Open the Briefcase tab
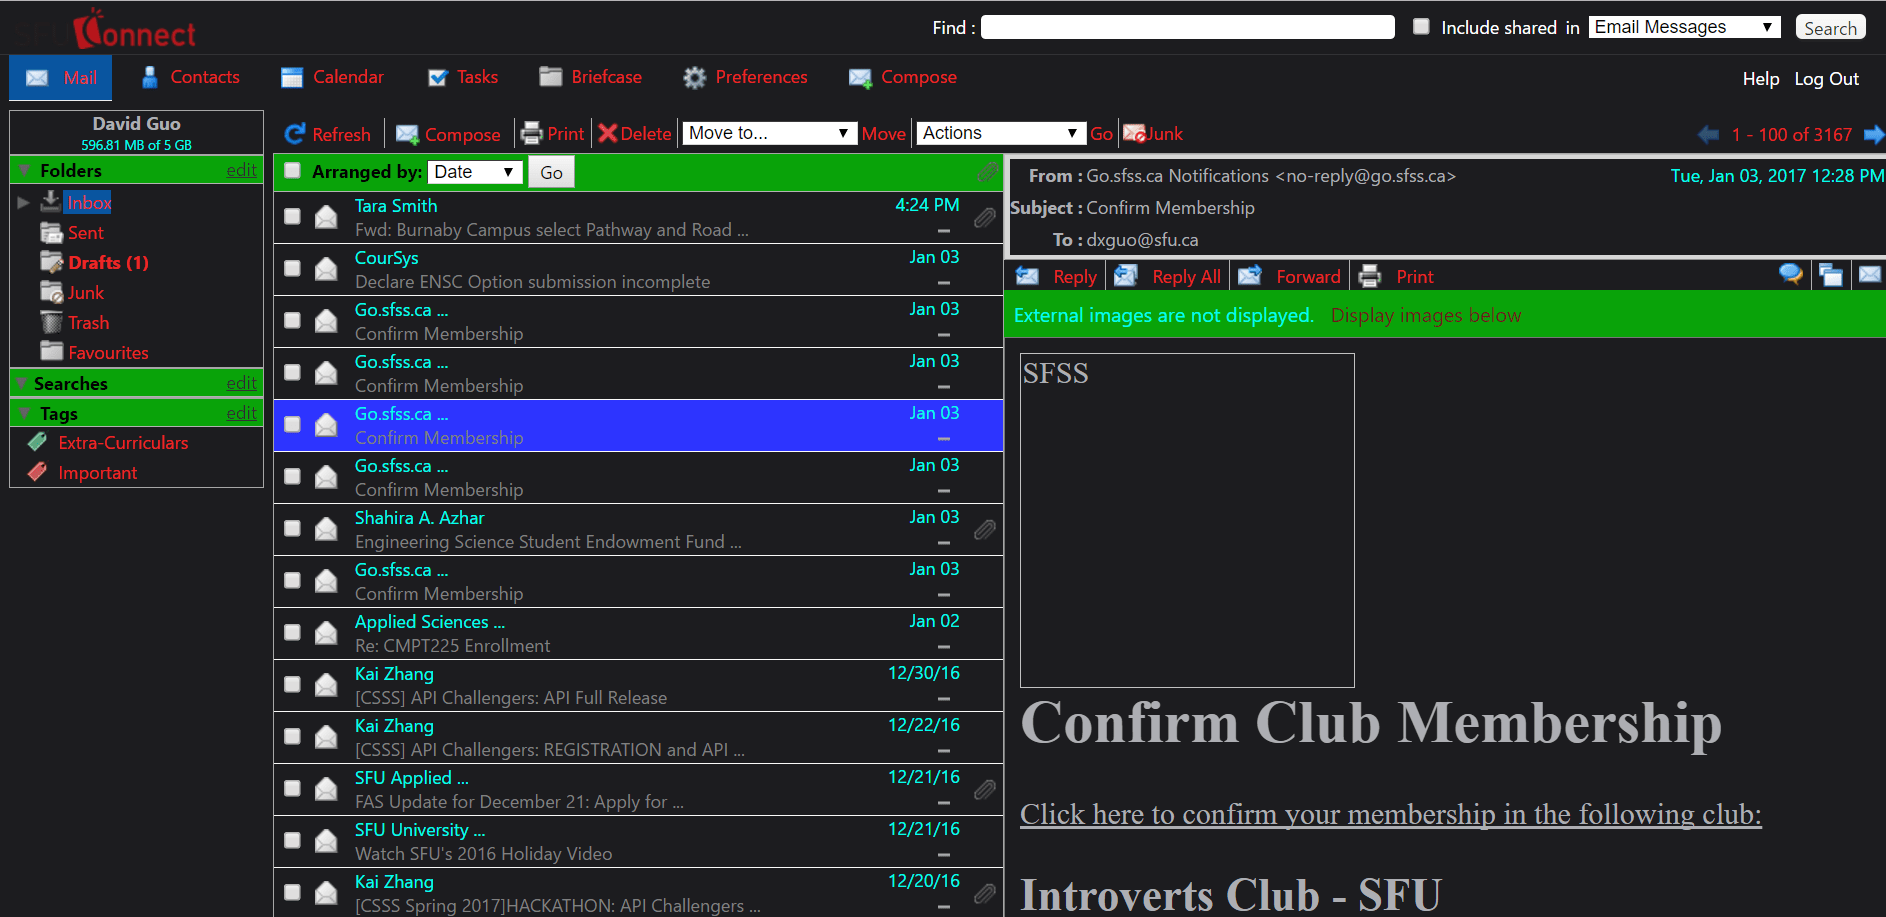The image size is (1886, 917). [590, 77]
